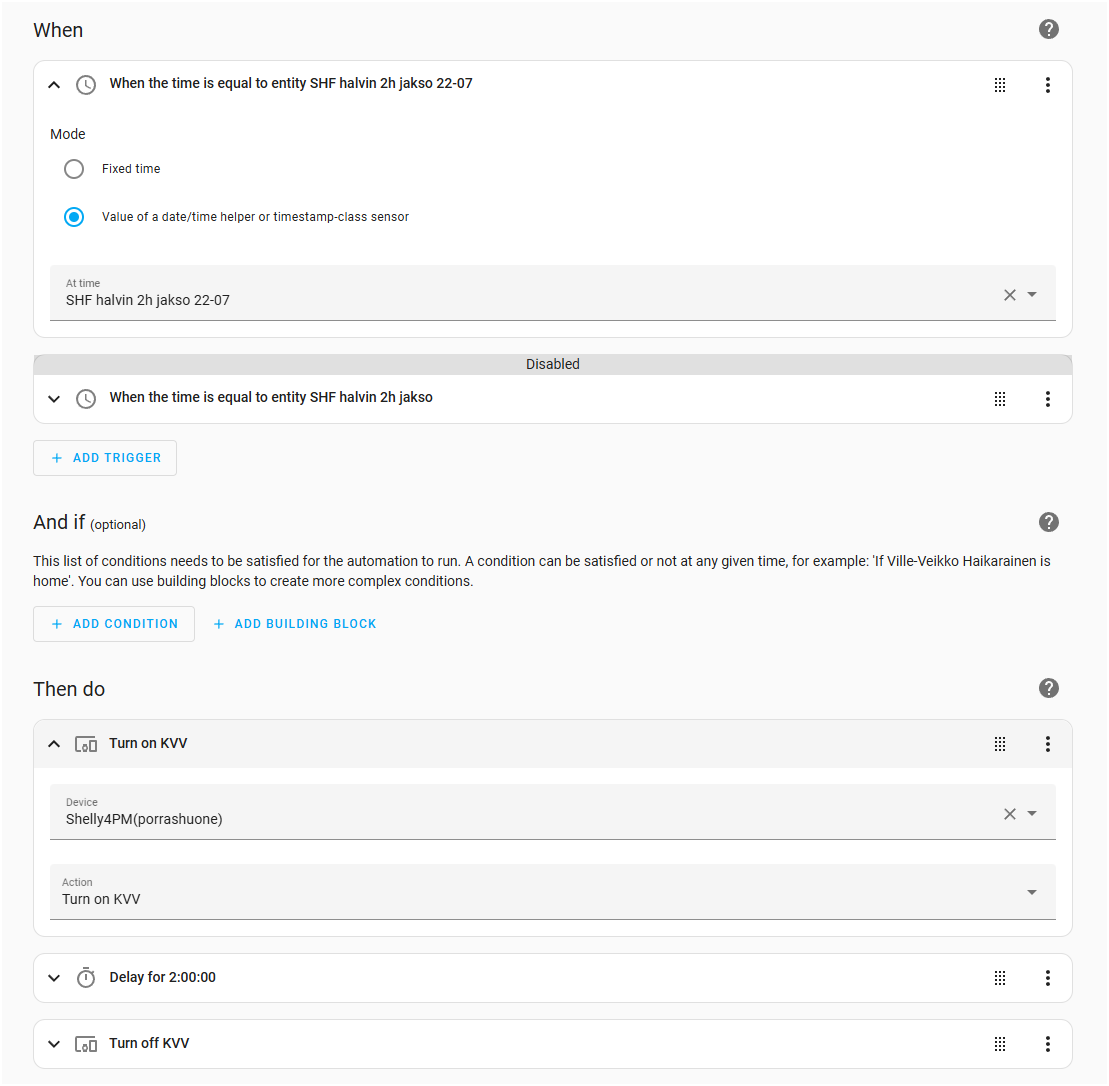The image size is (1109, 1086).
Task: Click the Add Condition button
Action: [114, 624]
